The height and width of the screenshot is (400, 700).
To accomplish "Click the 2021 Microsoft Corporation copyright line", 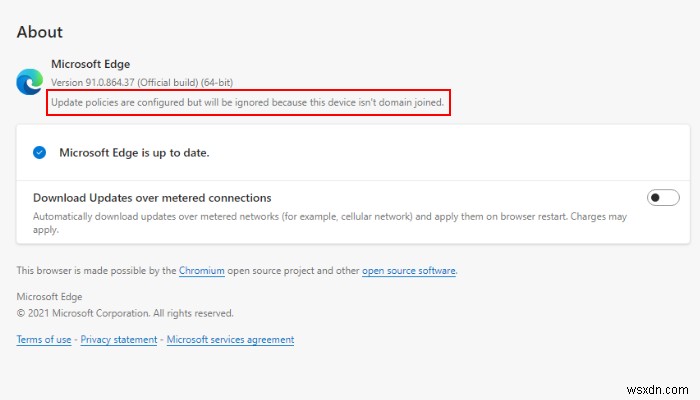I will click(125, 313).
